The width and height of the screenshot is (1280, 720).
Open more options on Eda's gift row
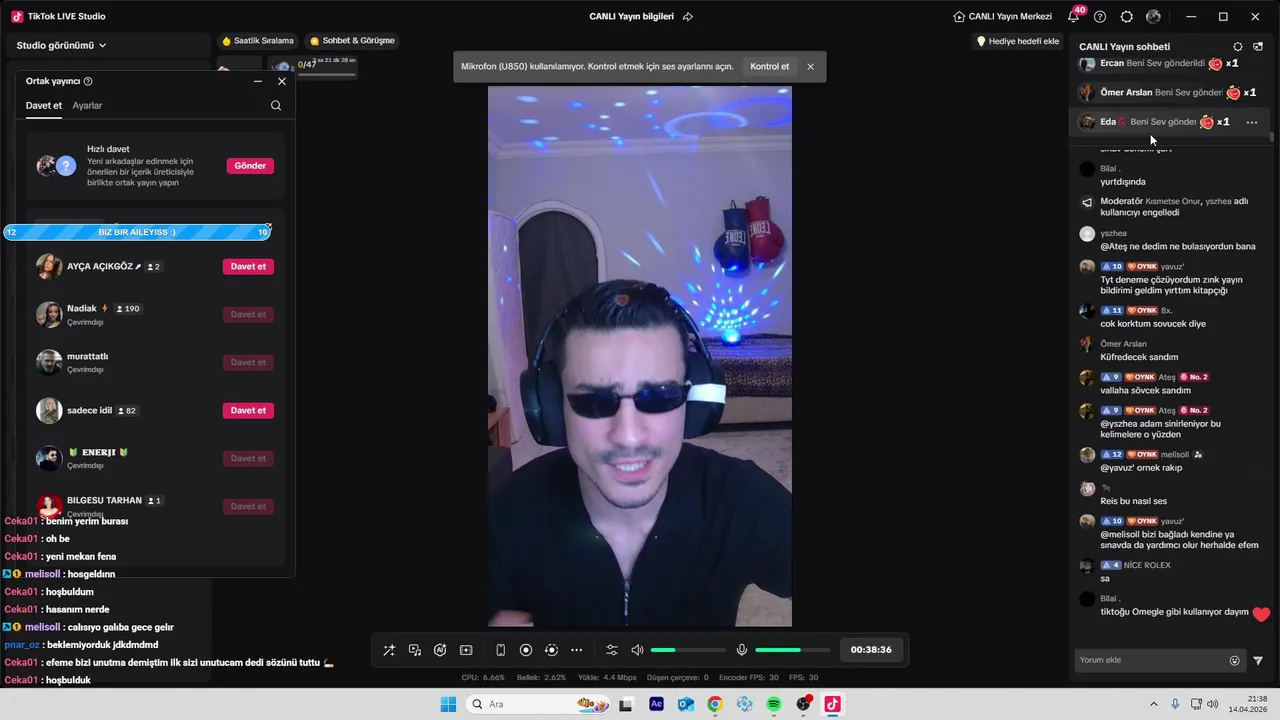(x=1252, y=122)
